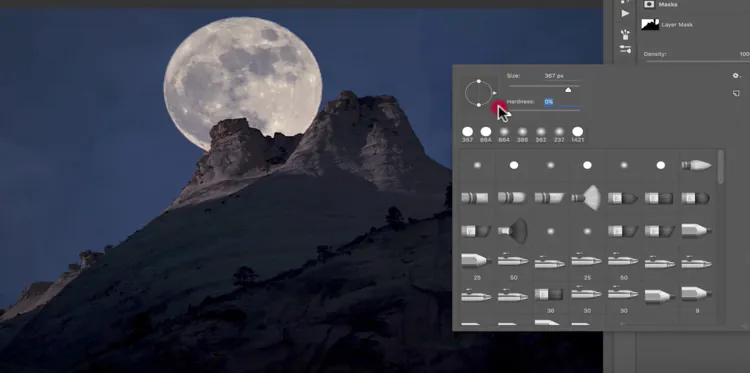Click the create new brush preset icon
Viewport: 750px width, 373px height.
point(736,94)
